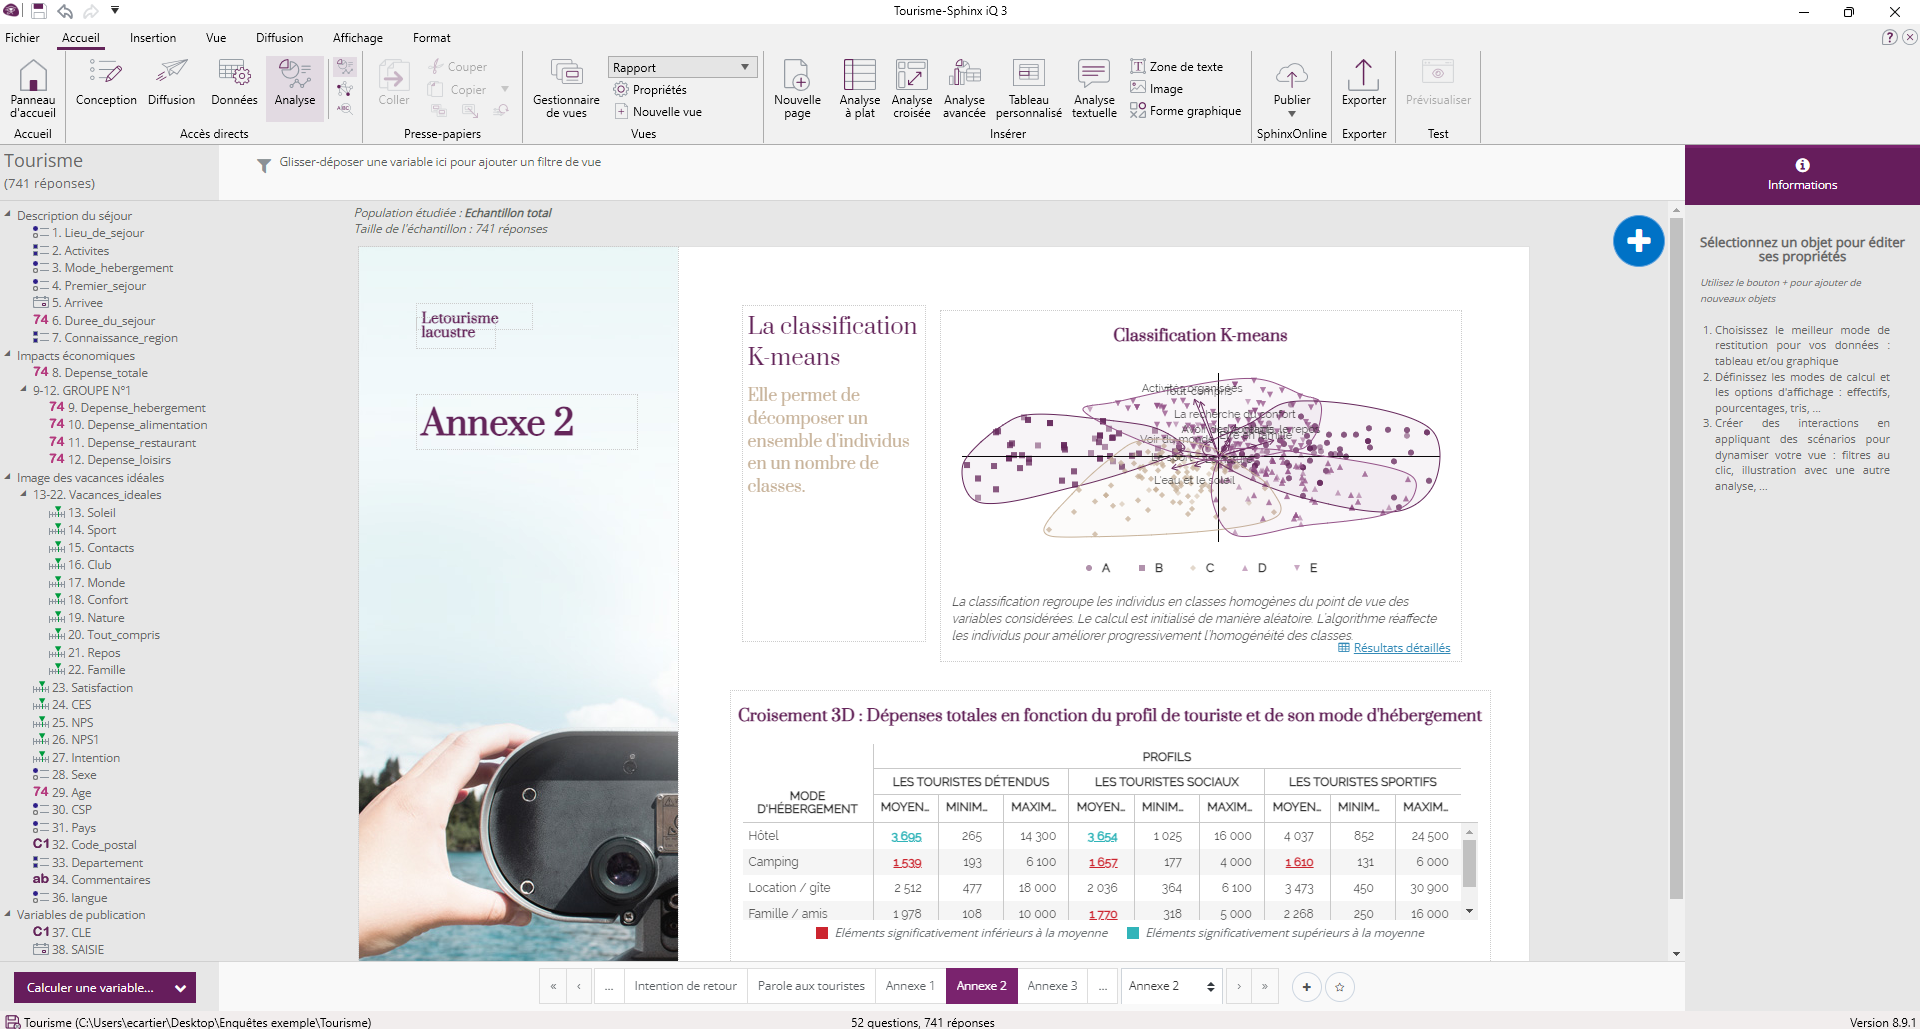Open the Insertion ribbon tab
The image size is (1920, 1029).
[152, 38]
